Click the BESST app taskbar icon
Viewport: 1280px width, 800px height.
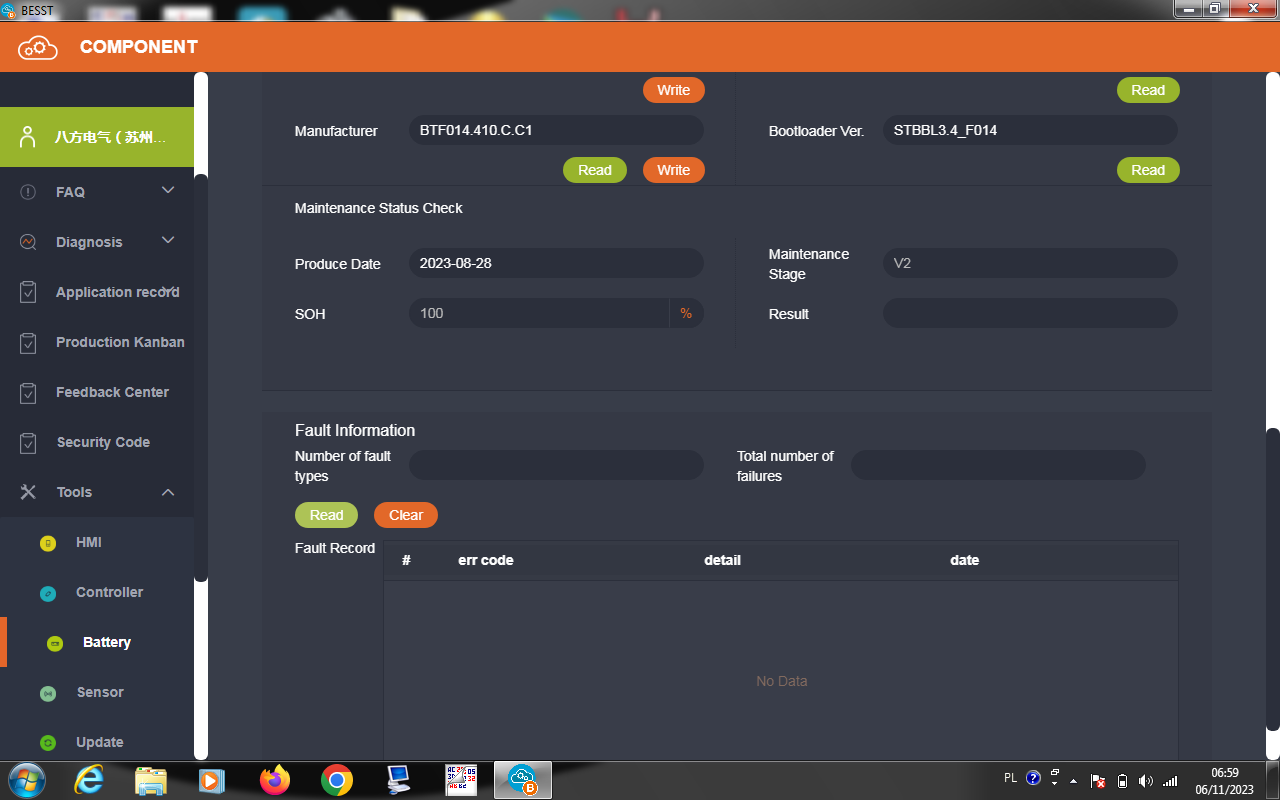click(523, 780)
